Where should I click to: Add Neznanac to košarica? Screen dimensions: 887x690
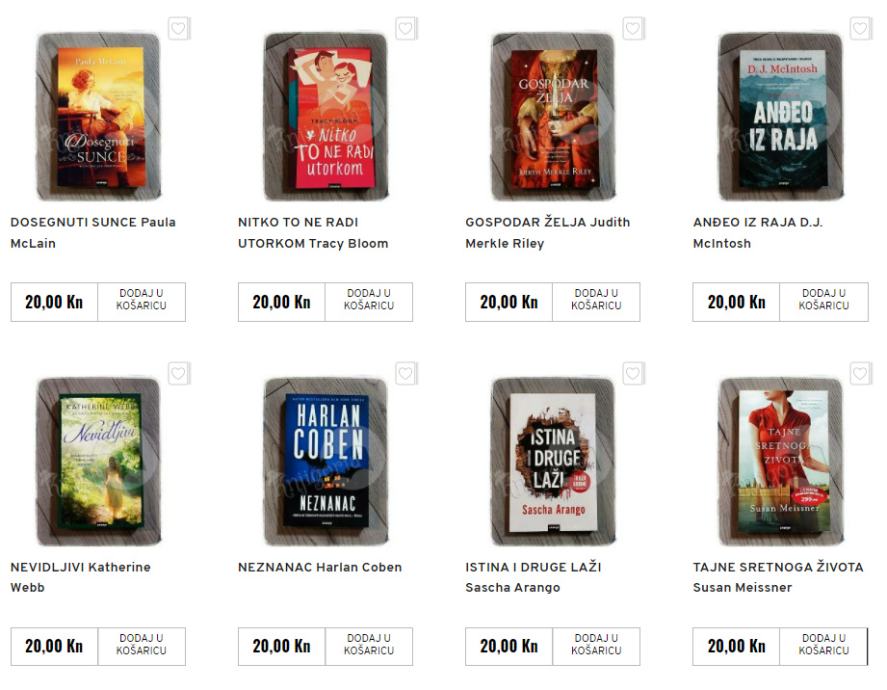pyautogui.click(x=369, y=646)
